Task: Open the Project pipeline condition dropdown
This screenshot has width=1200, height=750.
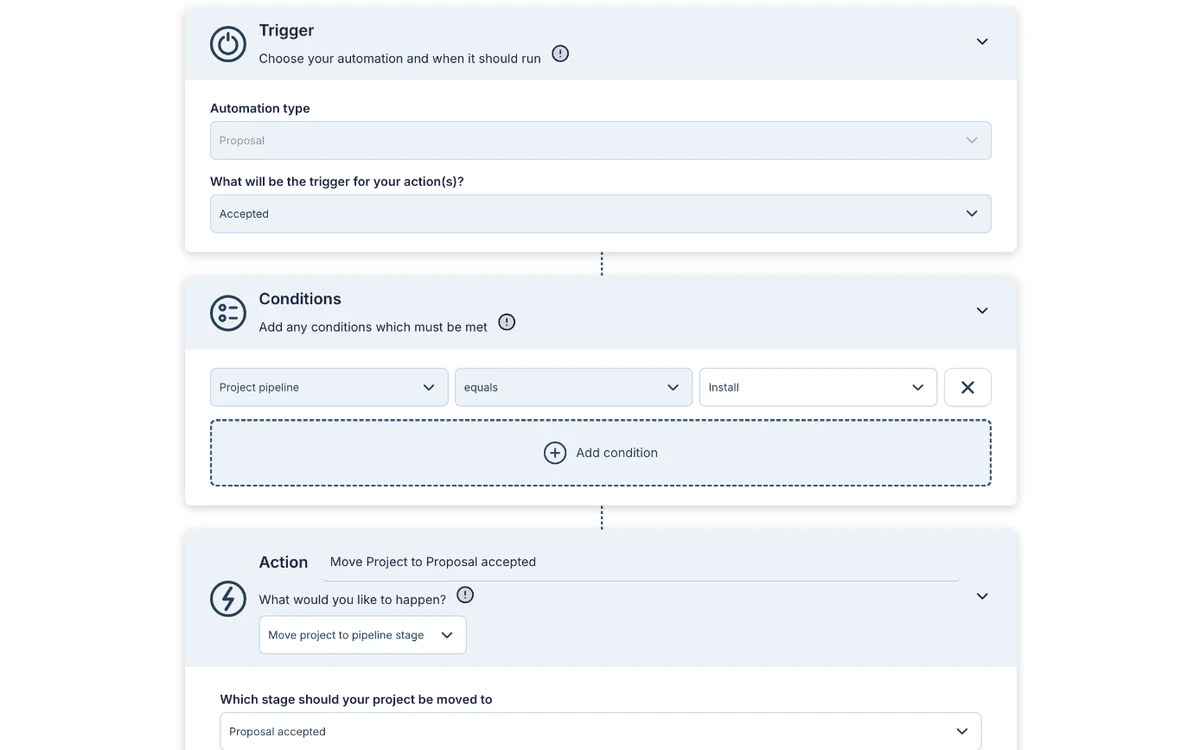Action: pos(329,387)
